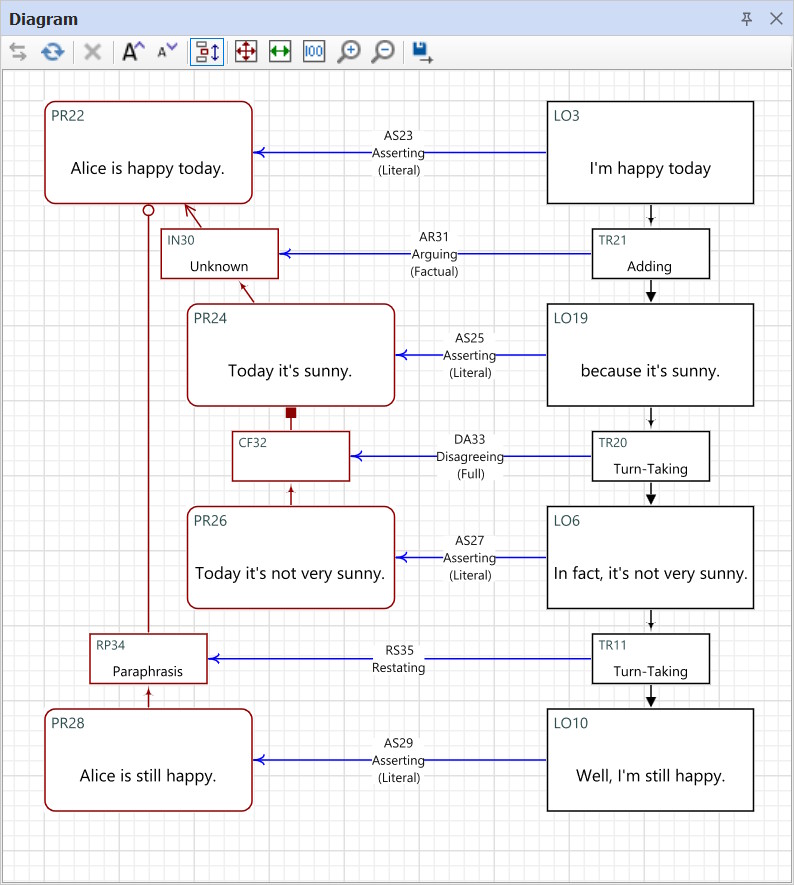Toggle the vertical layout direction button
The image size is (794, 885).
click(x=207, y=52)
